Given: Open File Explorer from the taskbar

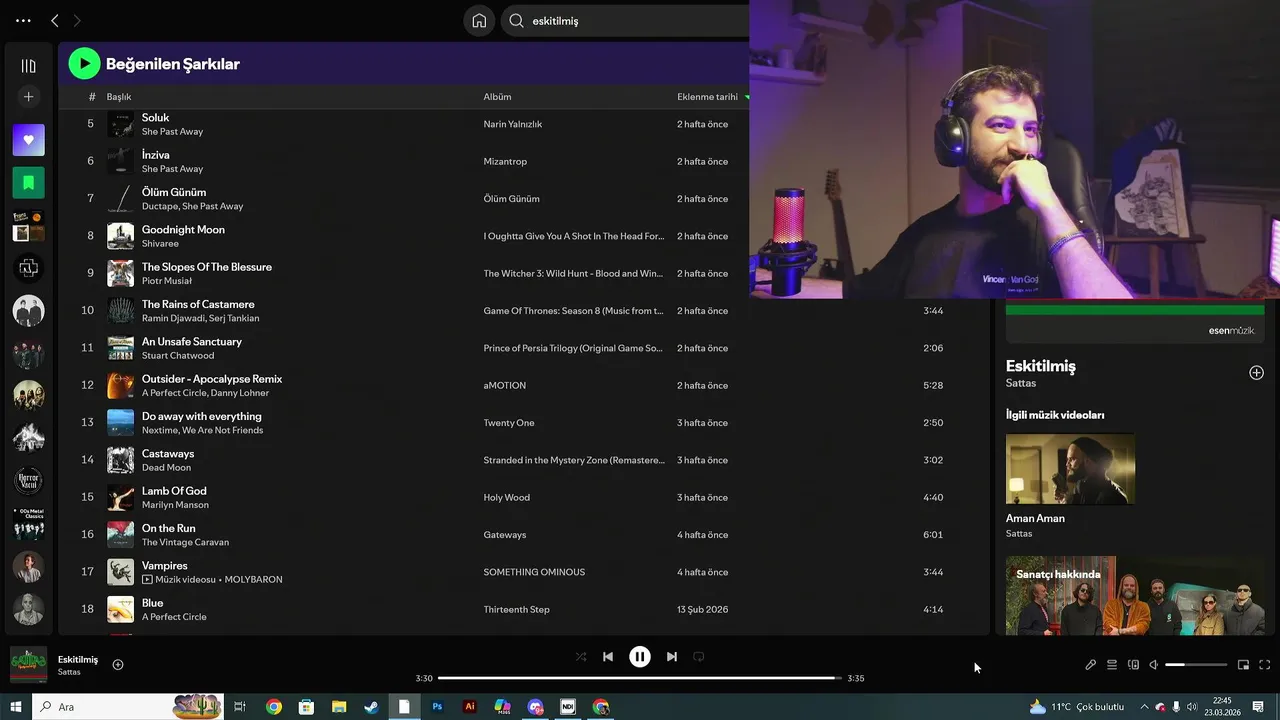Looking at the screenshot, I should click(x=339, y=707).
